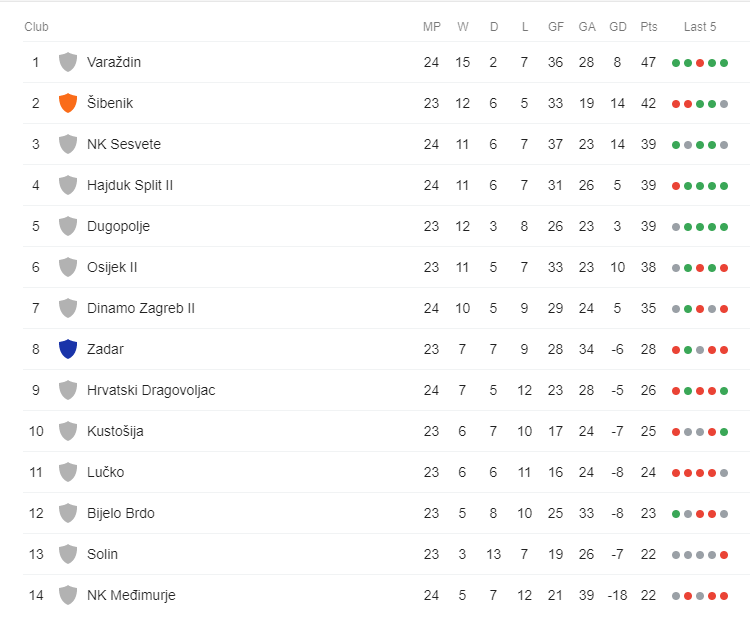
Task: Click the NK Sesvete shield icon
Action: [68, 144]
